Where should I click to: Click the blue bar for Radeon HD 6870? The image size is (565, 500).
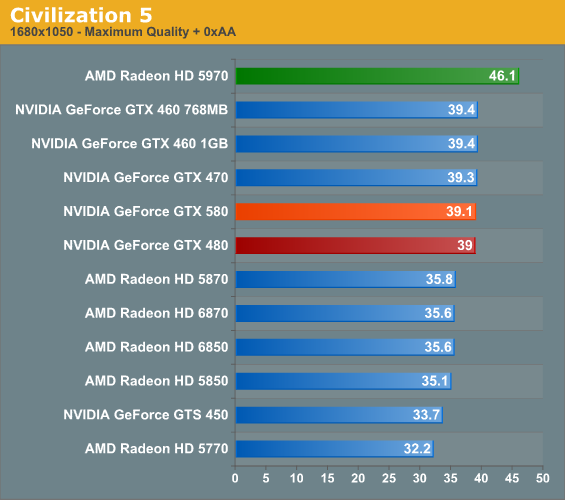[x=345, y=313]
